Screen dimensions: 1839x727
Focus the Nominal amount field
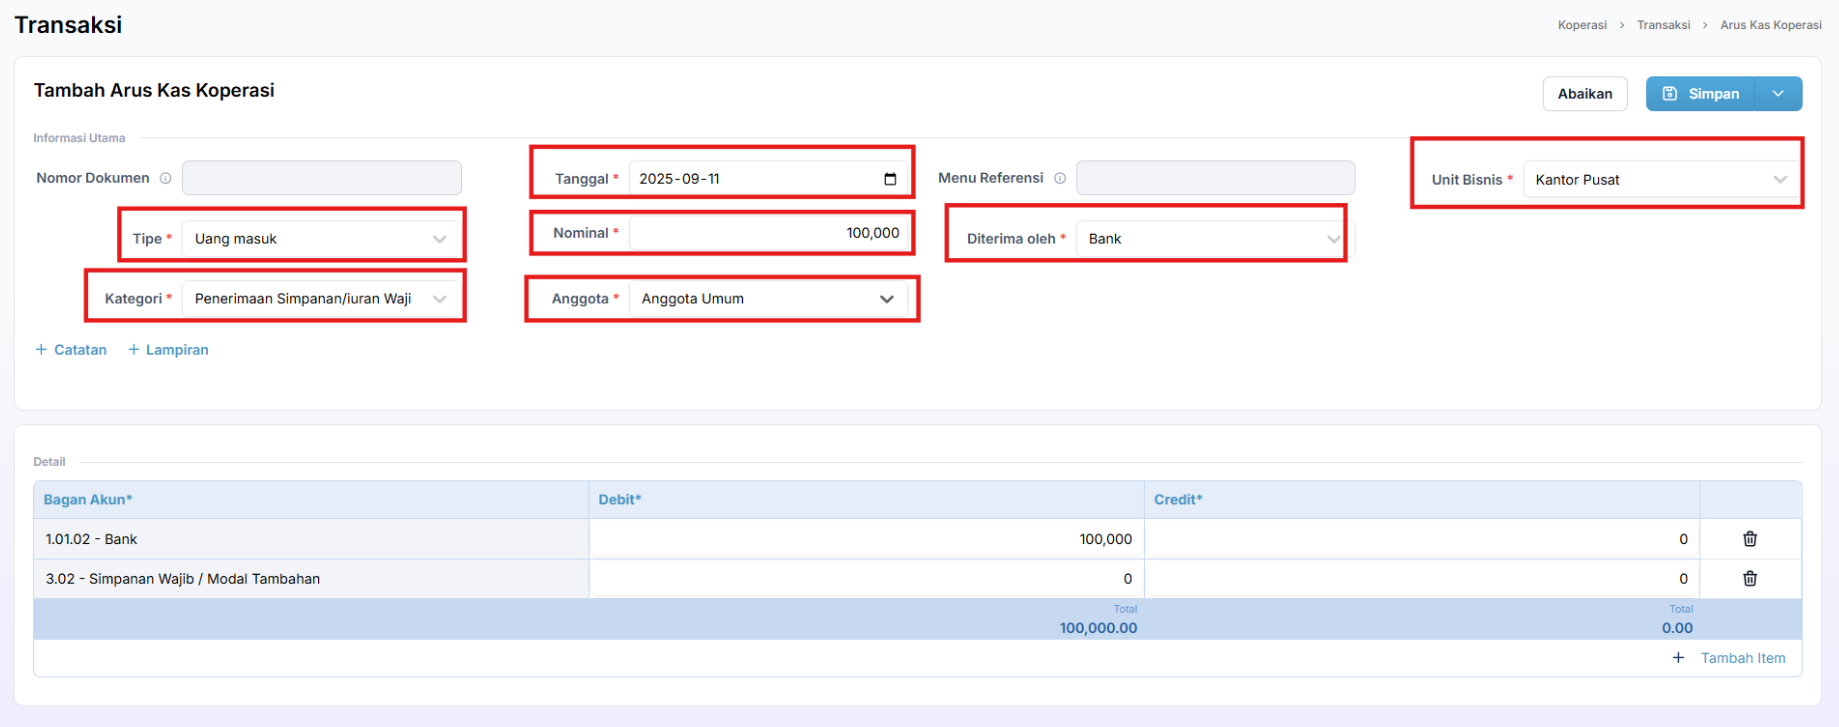(x=768, y=233)
